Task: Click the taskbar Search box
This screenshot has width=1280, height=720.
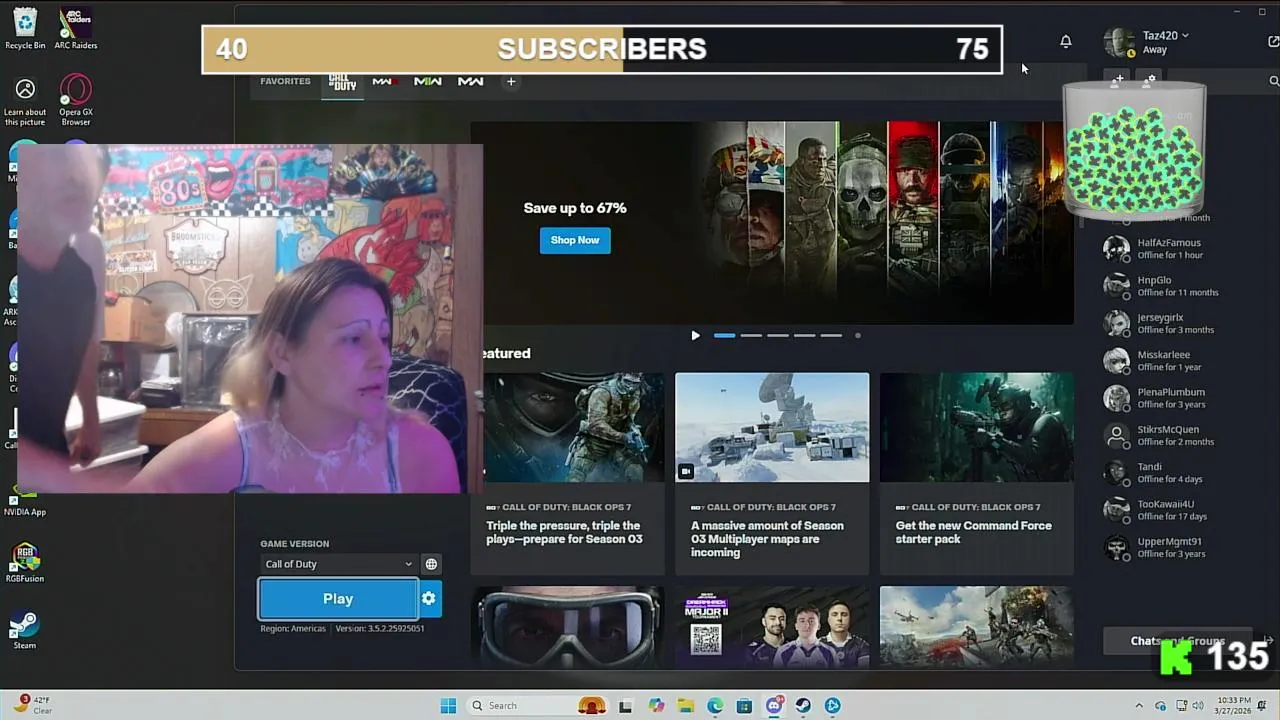Action: [539, 706]
